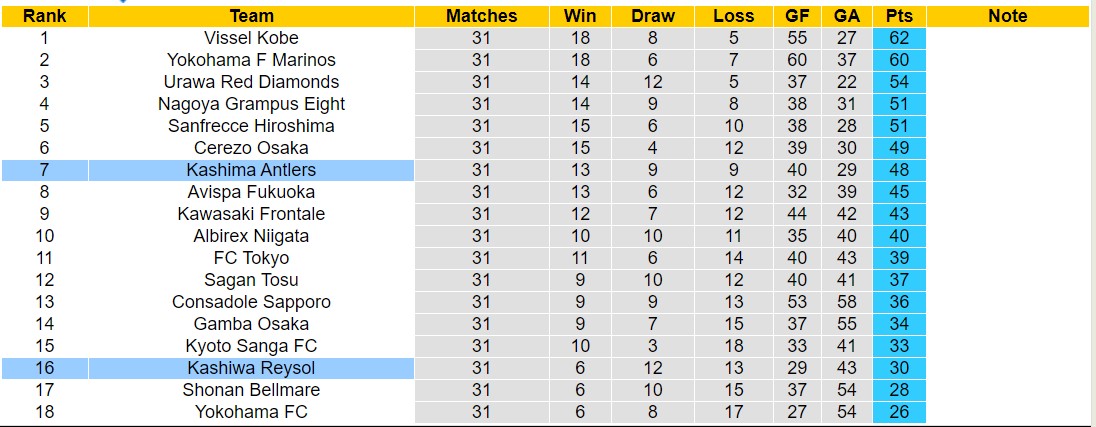
Task: Click the Shonan Bellmare team name
Action: [x=251, y=390]
